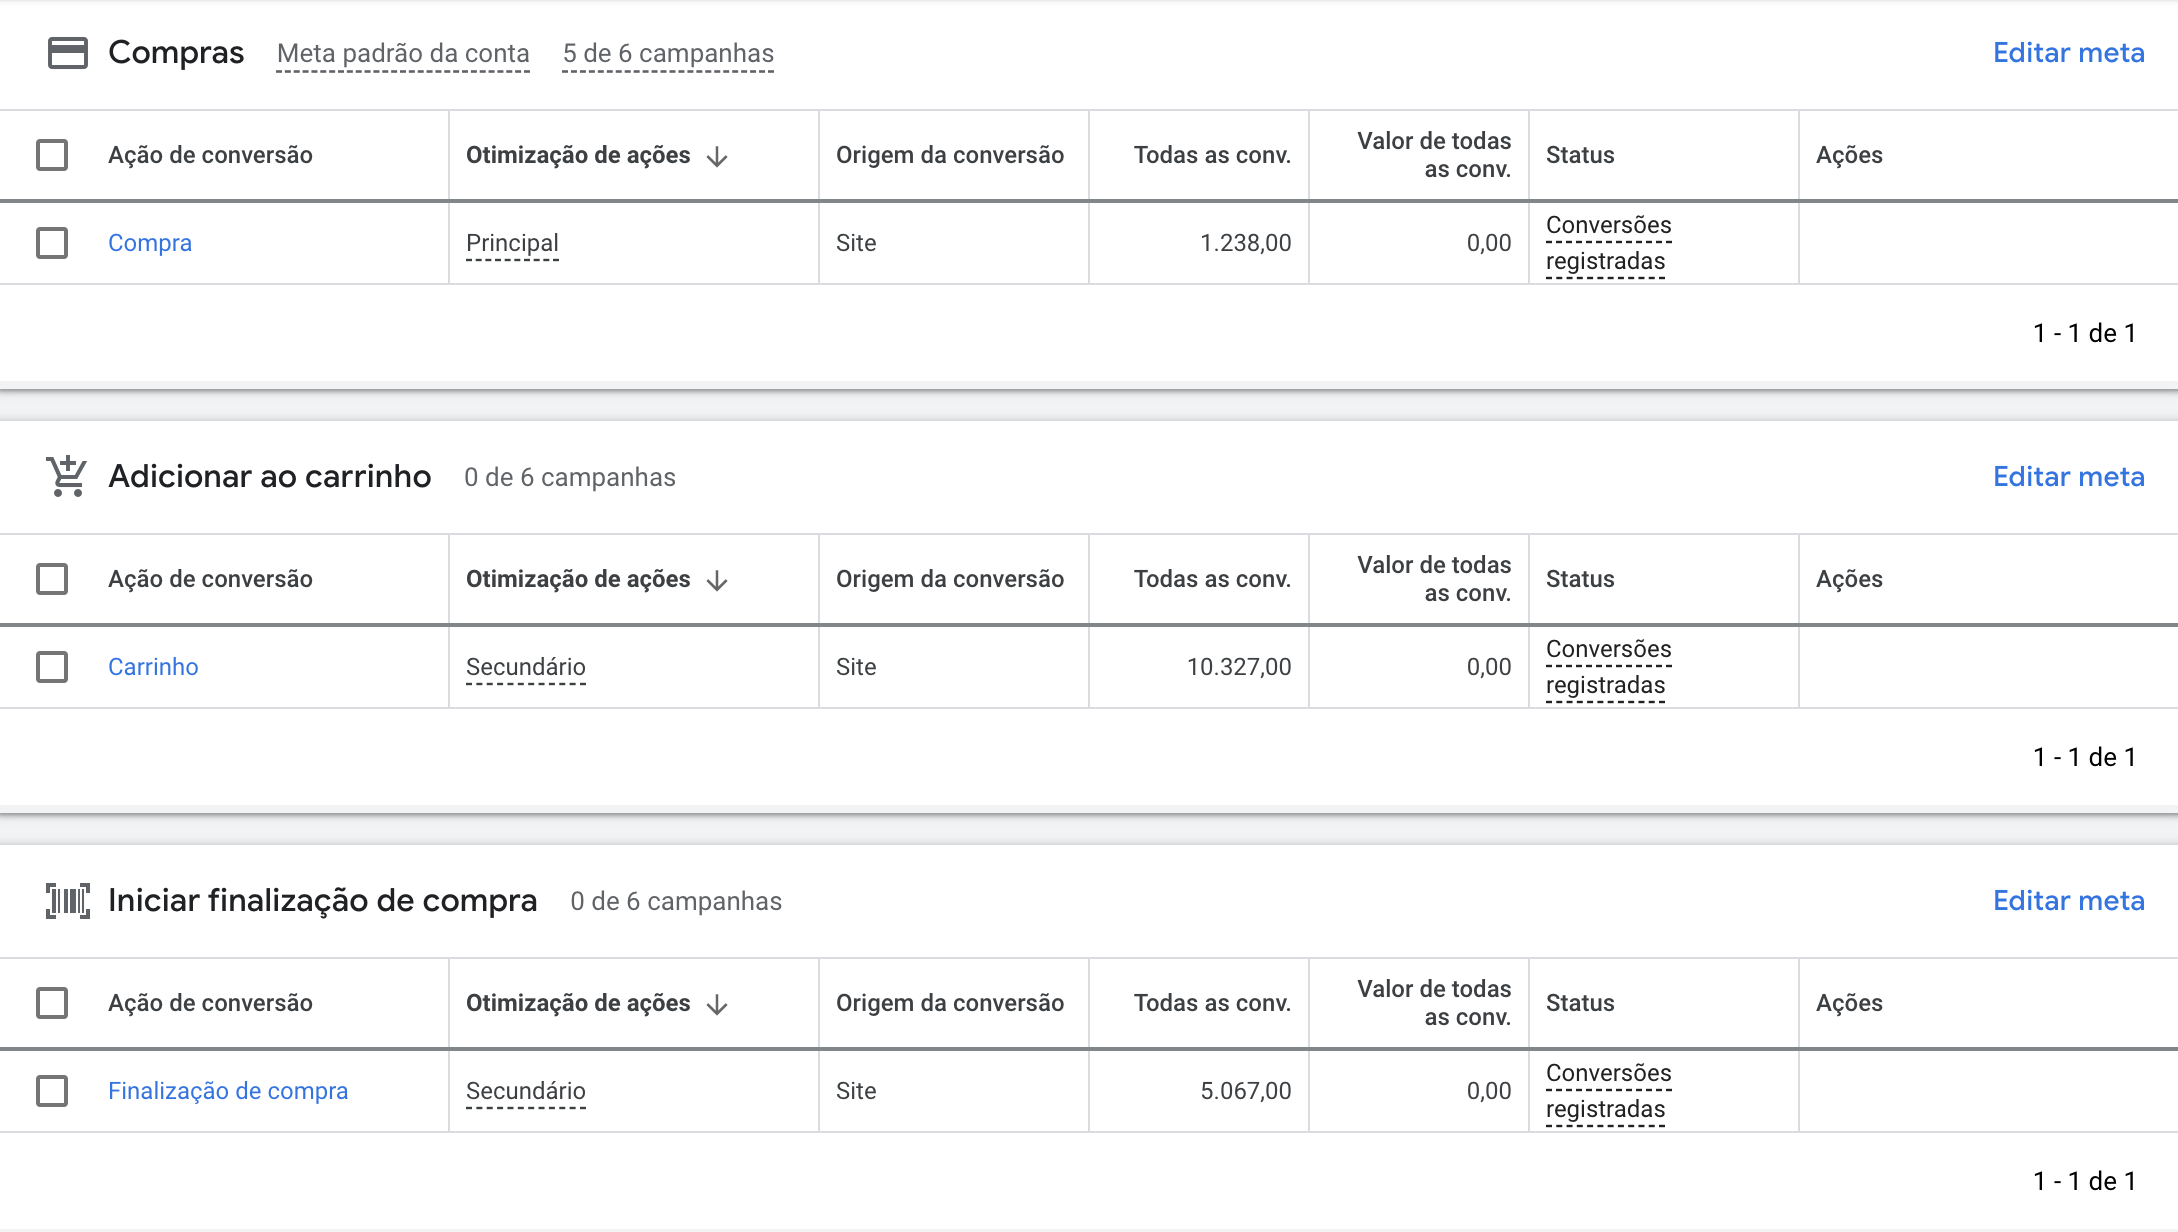
Task: Check the Compra conversion row
Action: pyautogui.click(x=52, y=243)
